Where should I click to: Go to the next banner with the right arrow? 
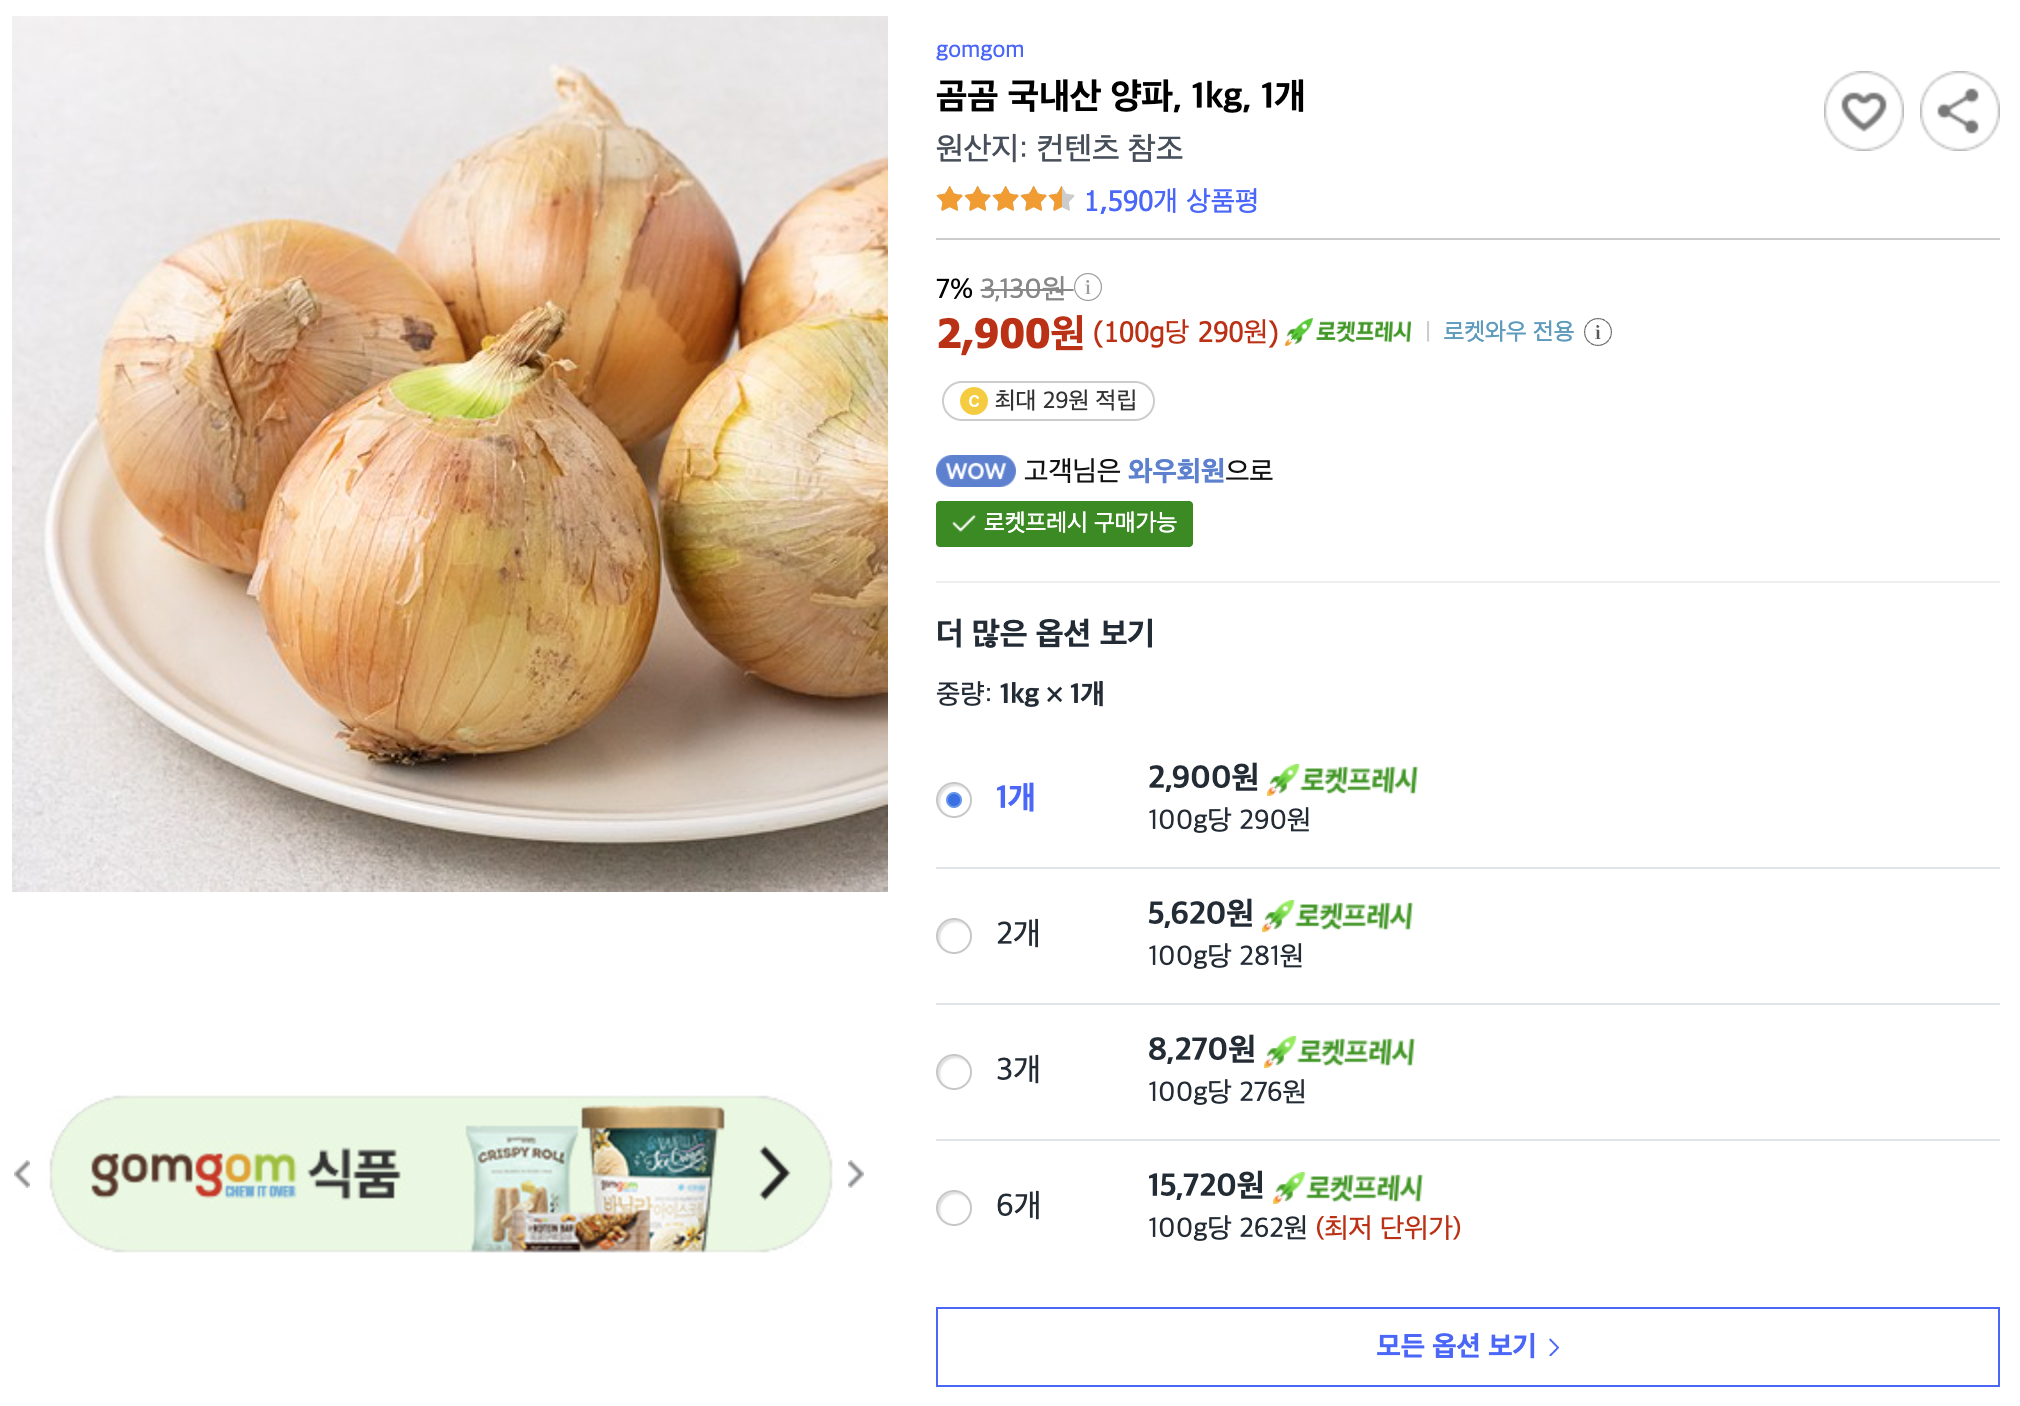pos(855,1174)
